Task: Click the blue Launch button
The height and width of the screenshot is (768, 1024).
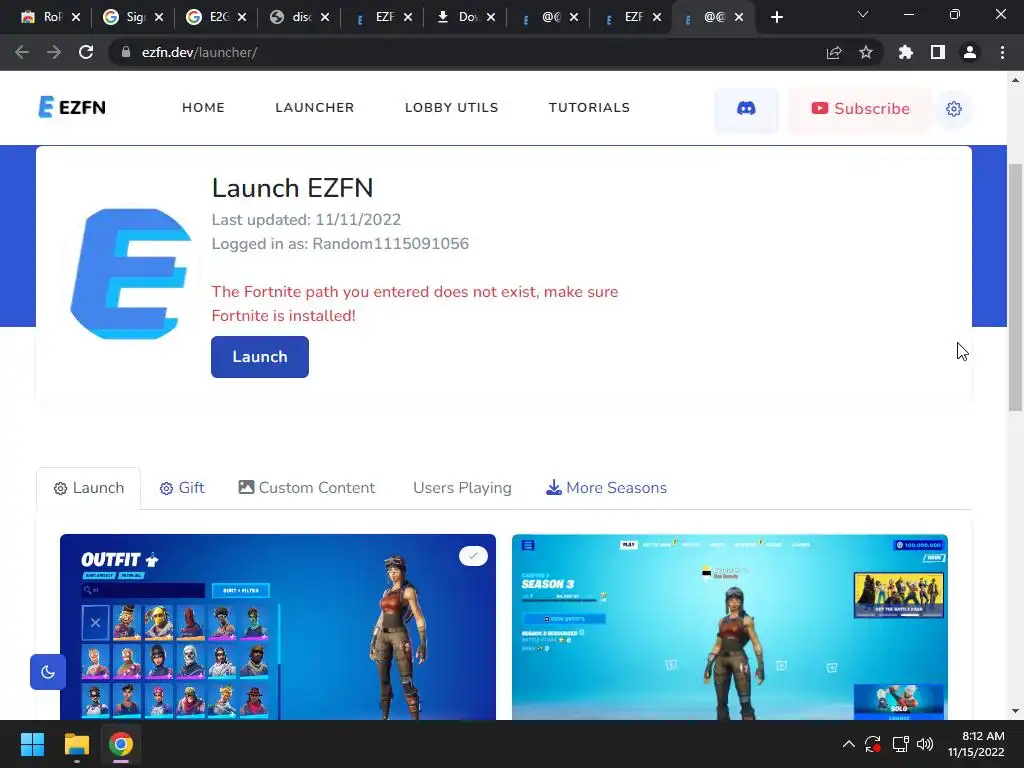Action: point(260,357)
